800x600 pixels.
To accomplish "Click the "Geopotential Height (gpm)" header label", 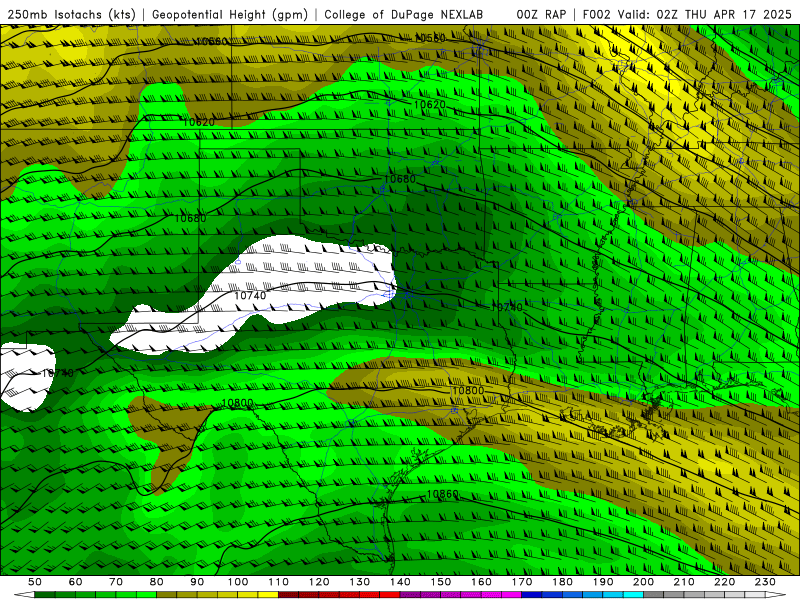I will 230,15.
